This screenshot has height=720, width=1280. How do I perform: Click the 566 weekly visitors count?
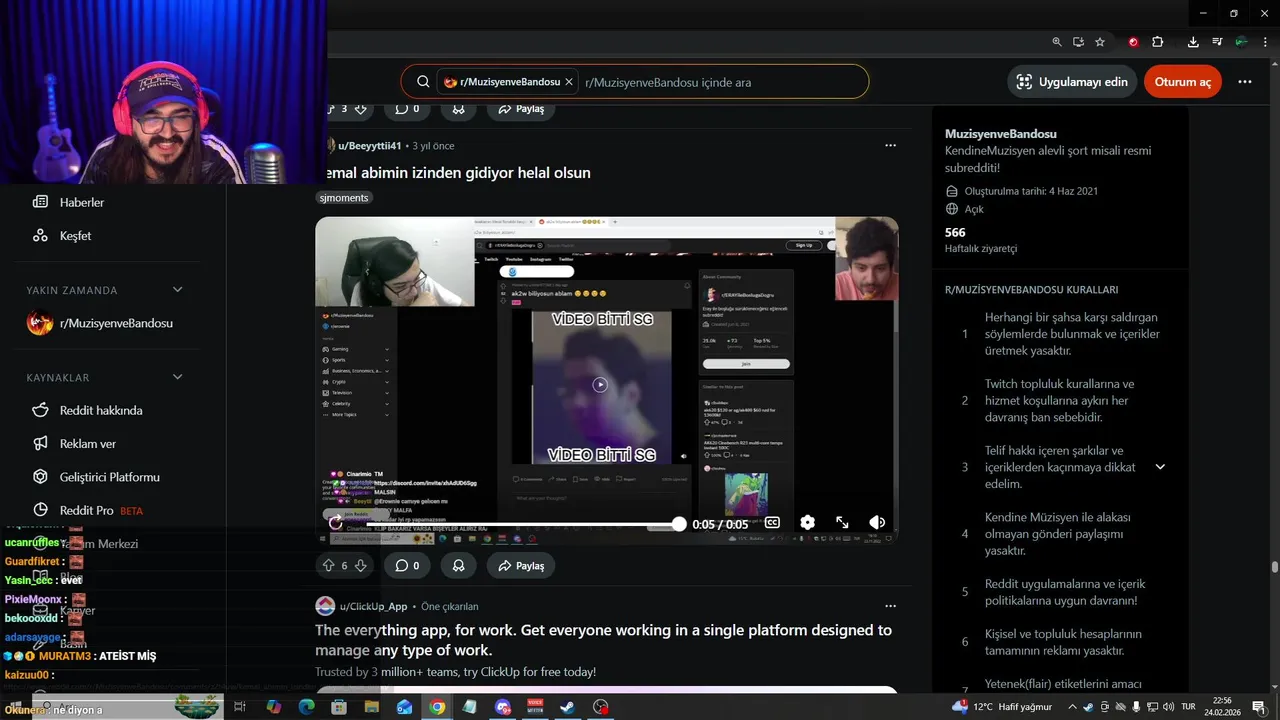[x=955, y=232]
